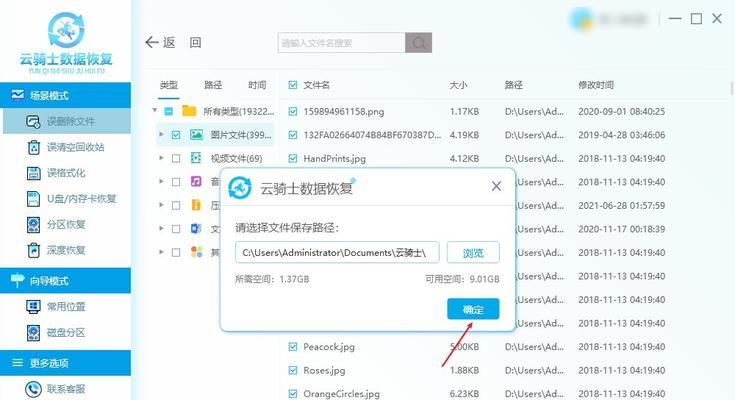Click the document type icon
Image resolution: width=735 pixels, height=400 pixels.
196,228
